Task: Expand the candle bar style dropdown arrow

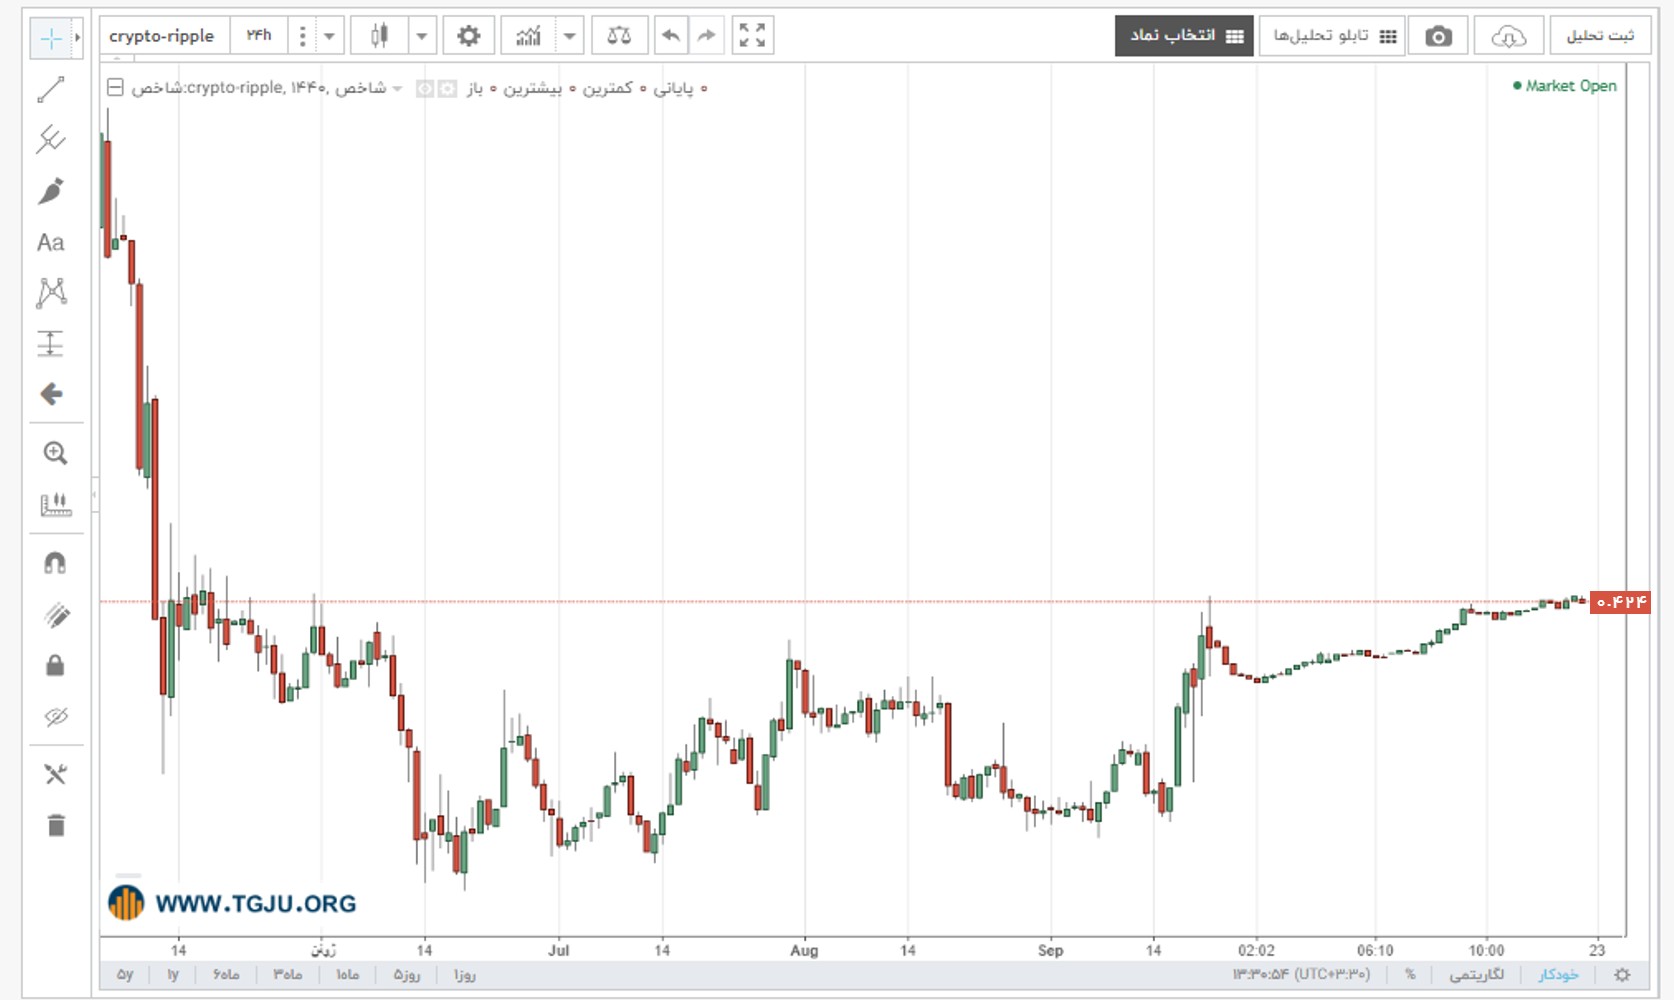Action: tap(422, 36)
